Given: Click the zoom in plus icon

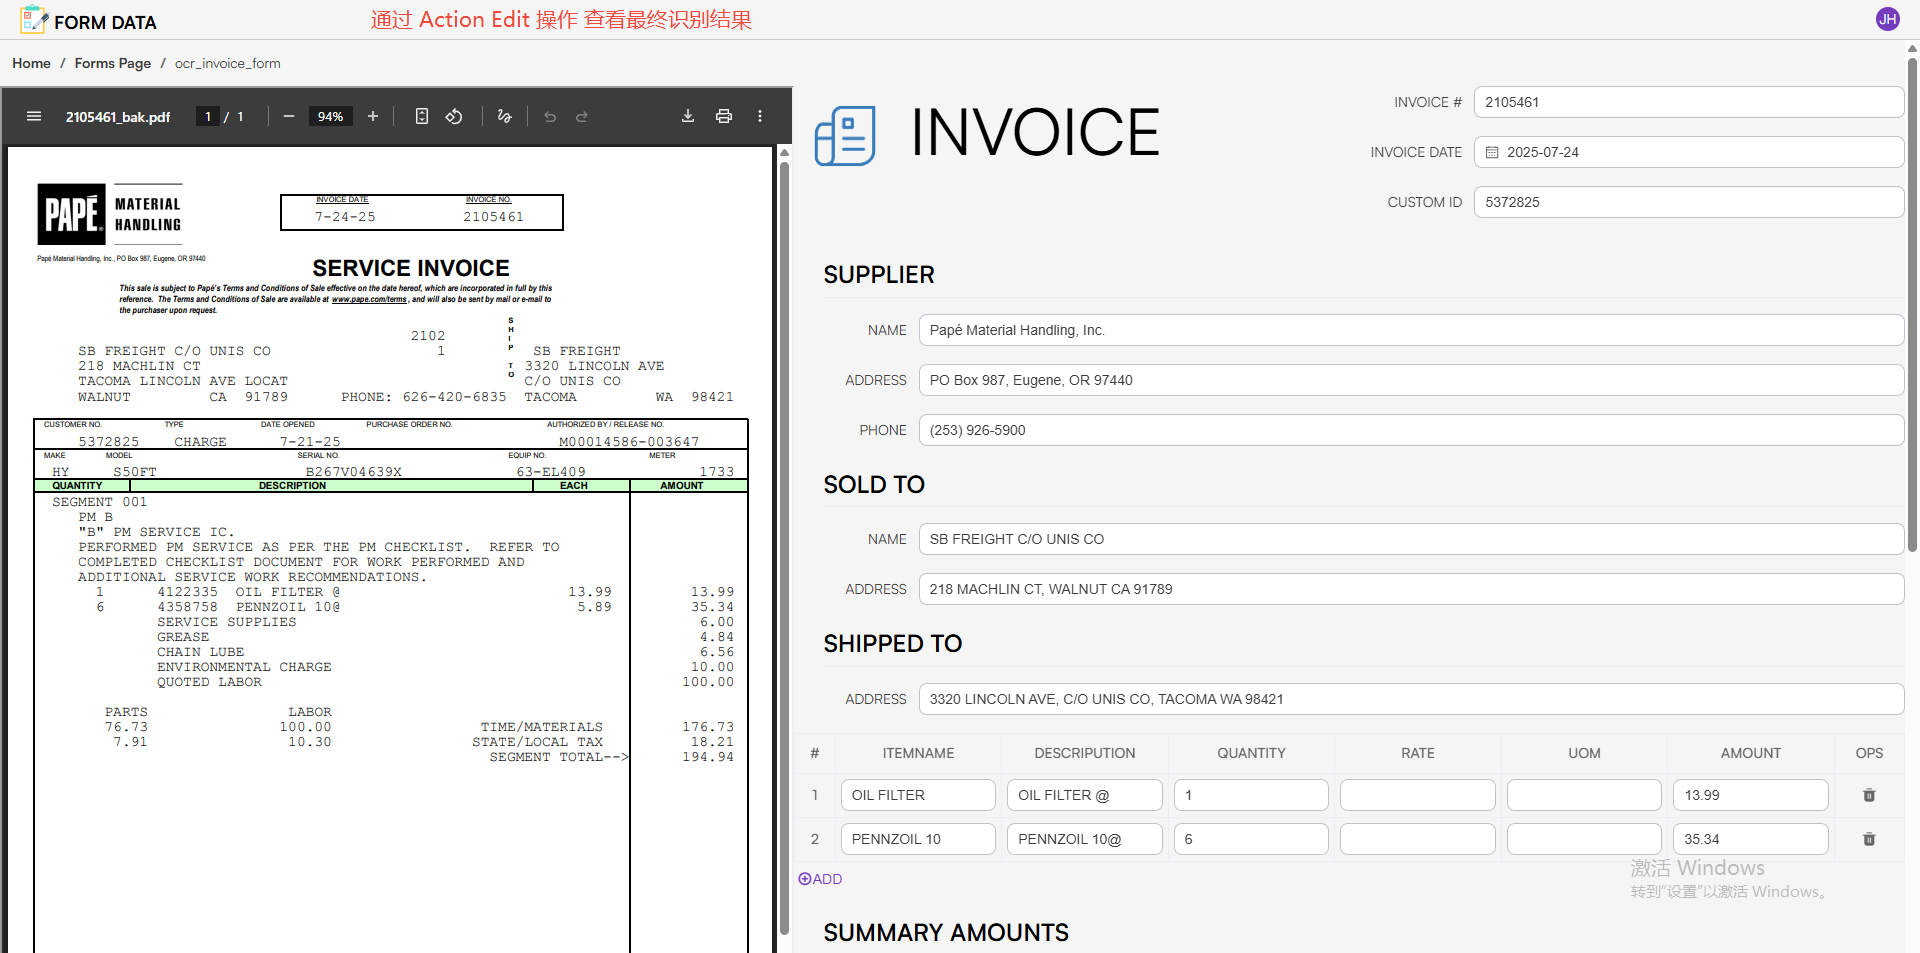Looking at the screenshot, I should (x=373, y=116).
